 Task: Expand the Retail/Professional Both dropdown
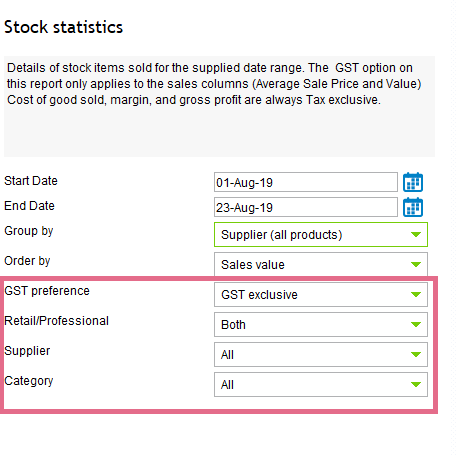tap(321, 325)
